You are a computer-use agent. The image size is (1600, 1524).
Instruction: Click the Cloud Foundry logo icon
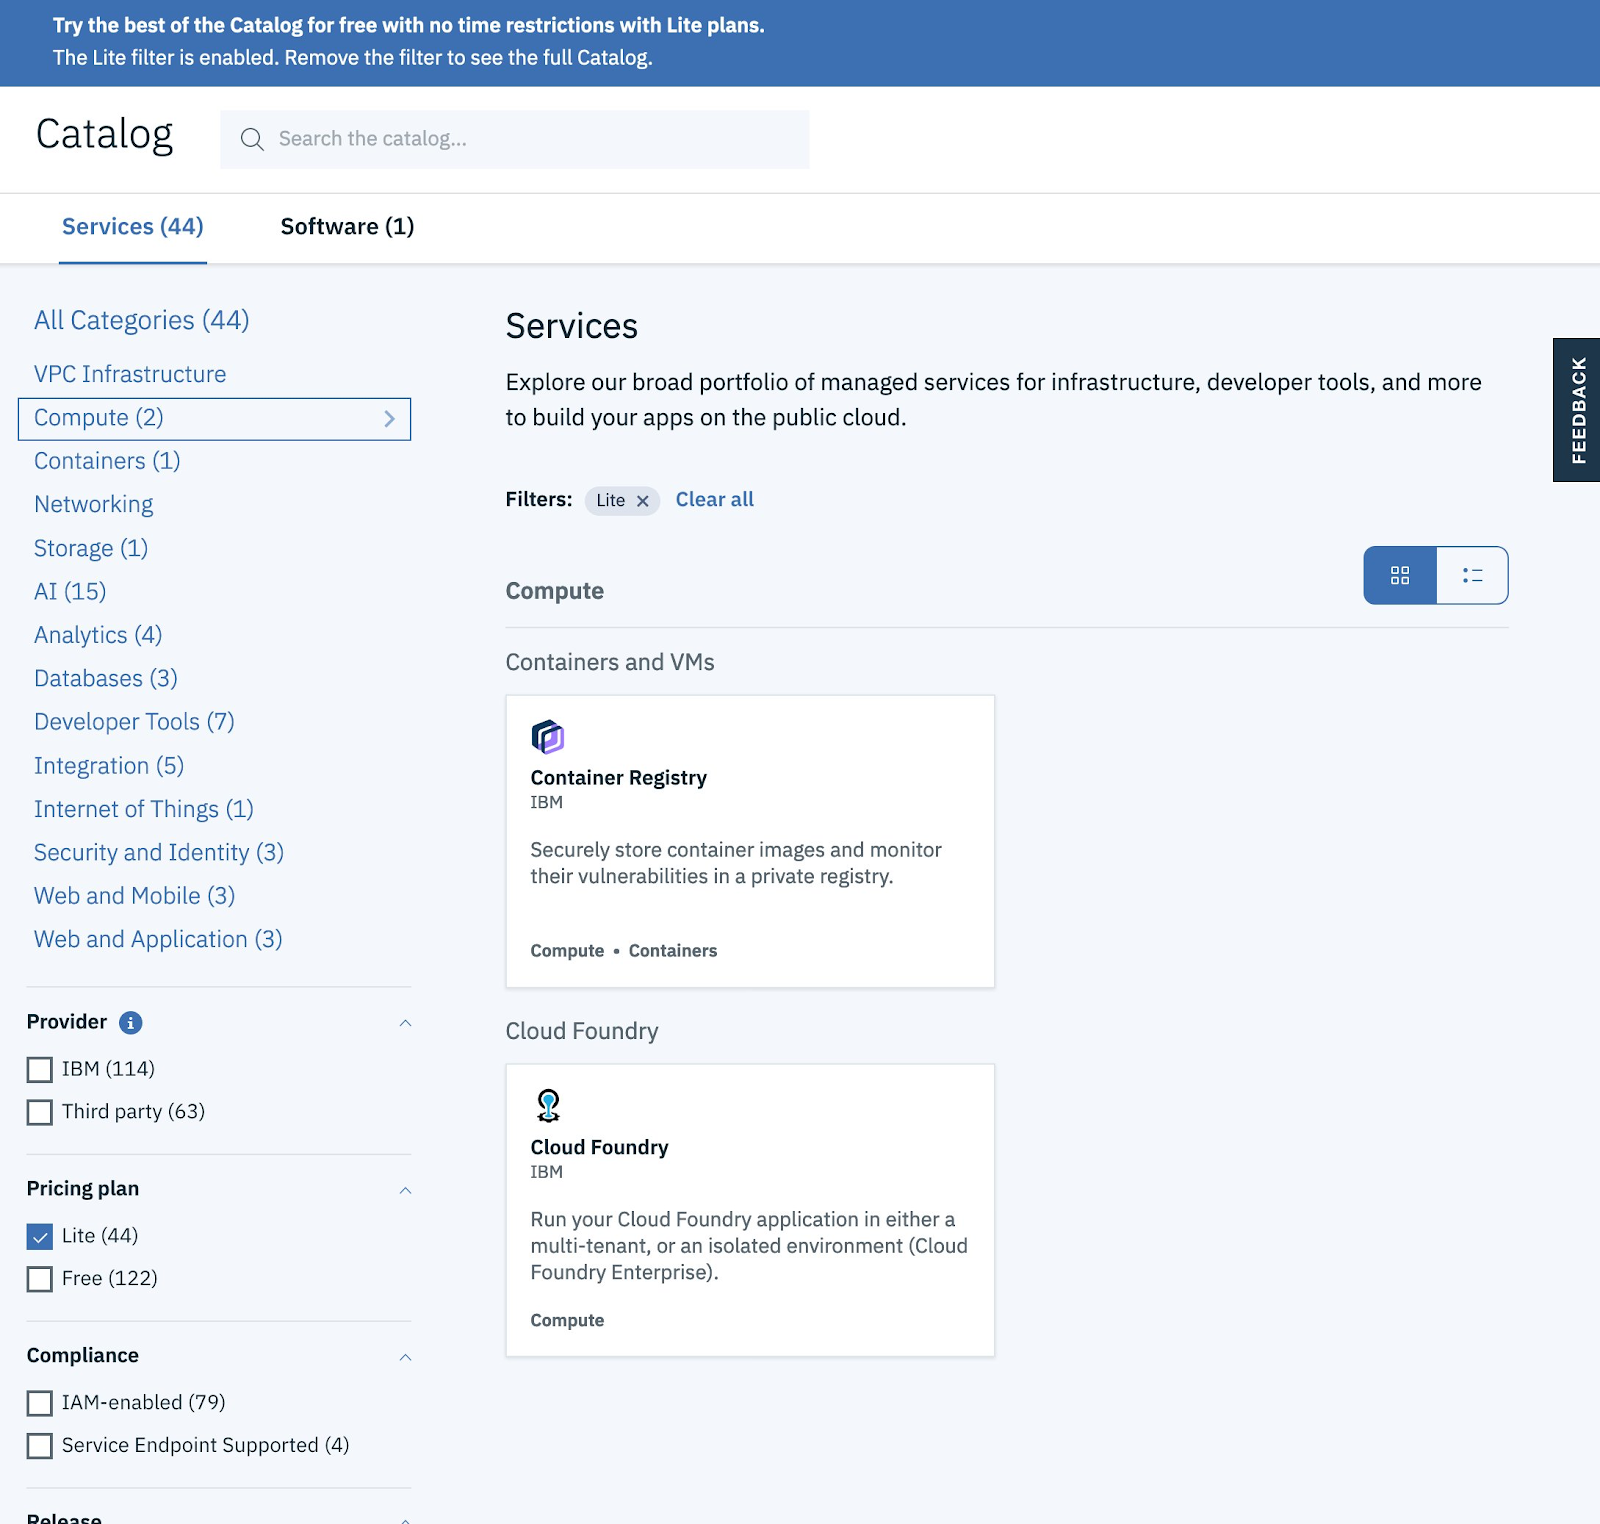click(x=548, y=1106)
